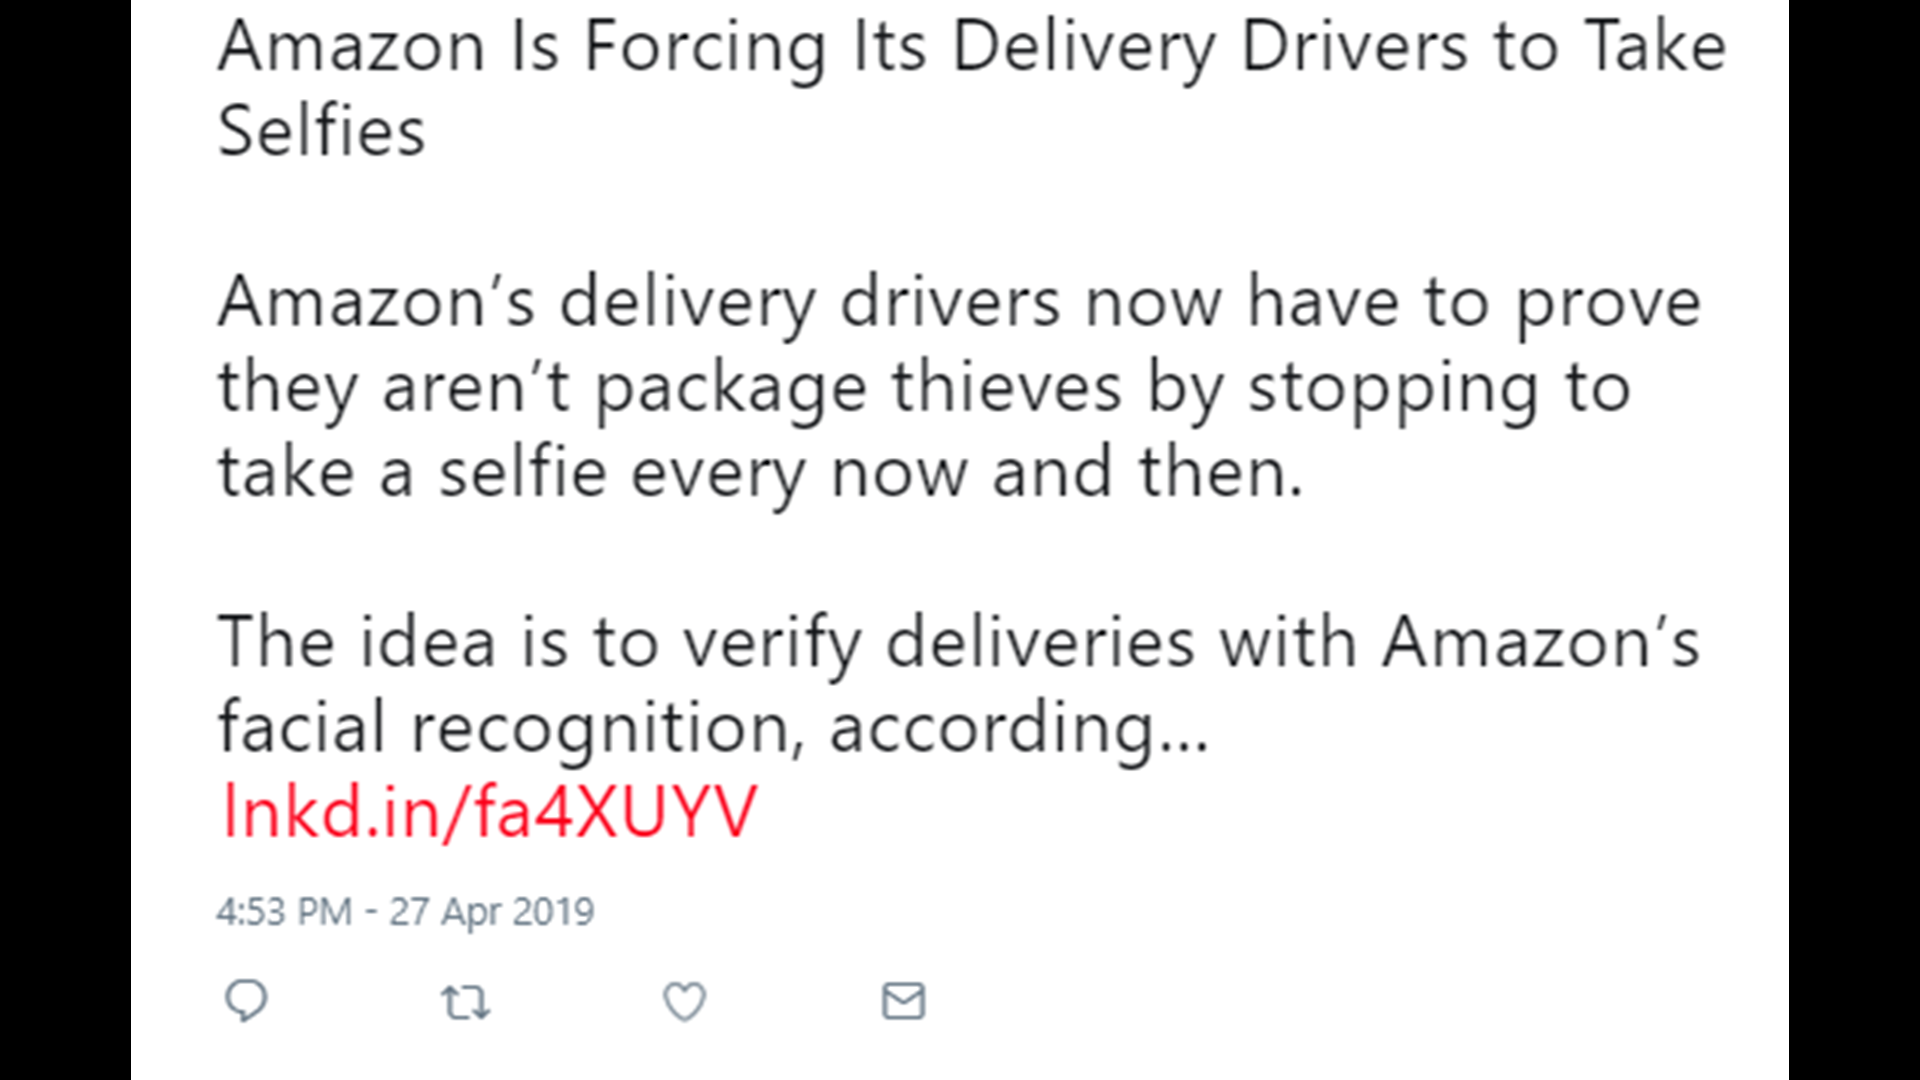Toggle the heart to favorite this tweet
Viewport: 1920px width, 1080px height.
[x=685, y=1000]
